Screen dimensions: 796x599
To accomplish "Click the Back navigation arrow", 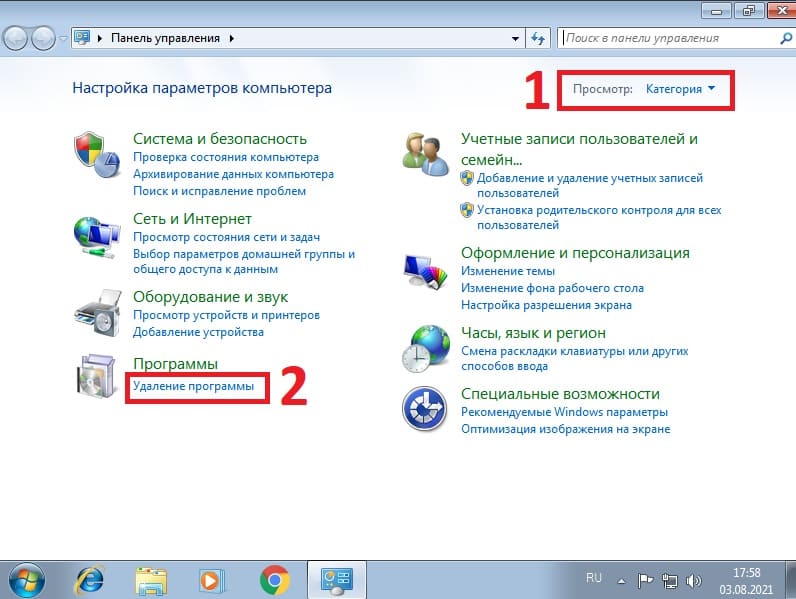I will click(x=15, y=38).
